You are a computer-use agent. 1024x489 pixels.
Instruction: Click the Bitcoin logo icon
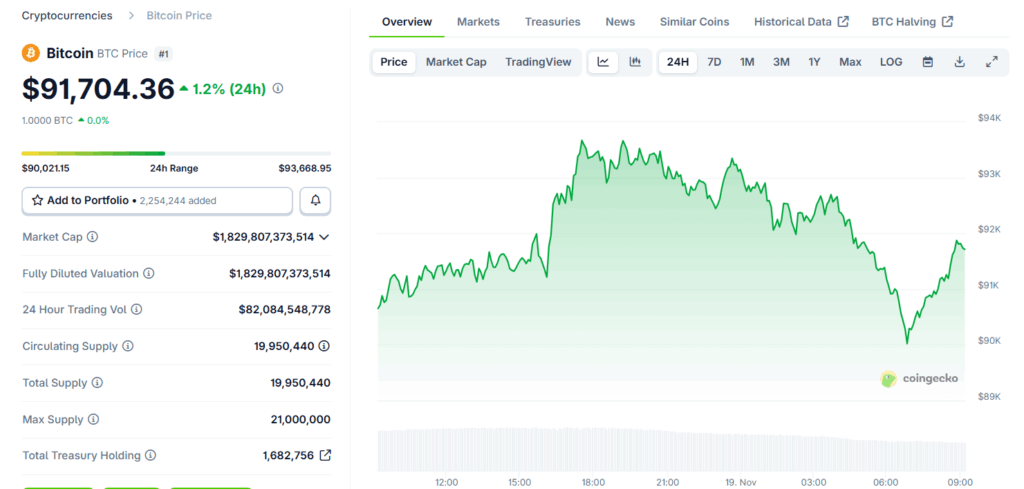pos(31,53)
